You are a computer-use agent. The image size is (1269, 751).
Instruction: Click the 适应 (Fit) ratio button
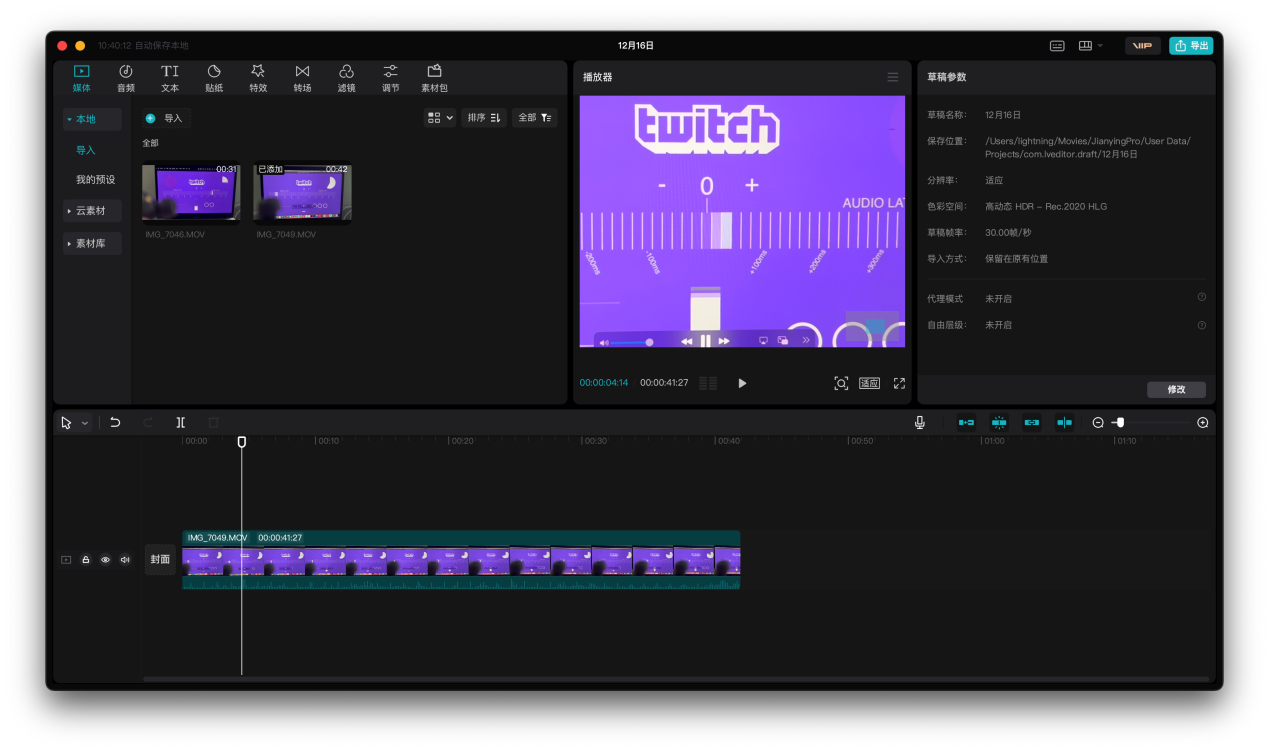[870, 383]
